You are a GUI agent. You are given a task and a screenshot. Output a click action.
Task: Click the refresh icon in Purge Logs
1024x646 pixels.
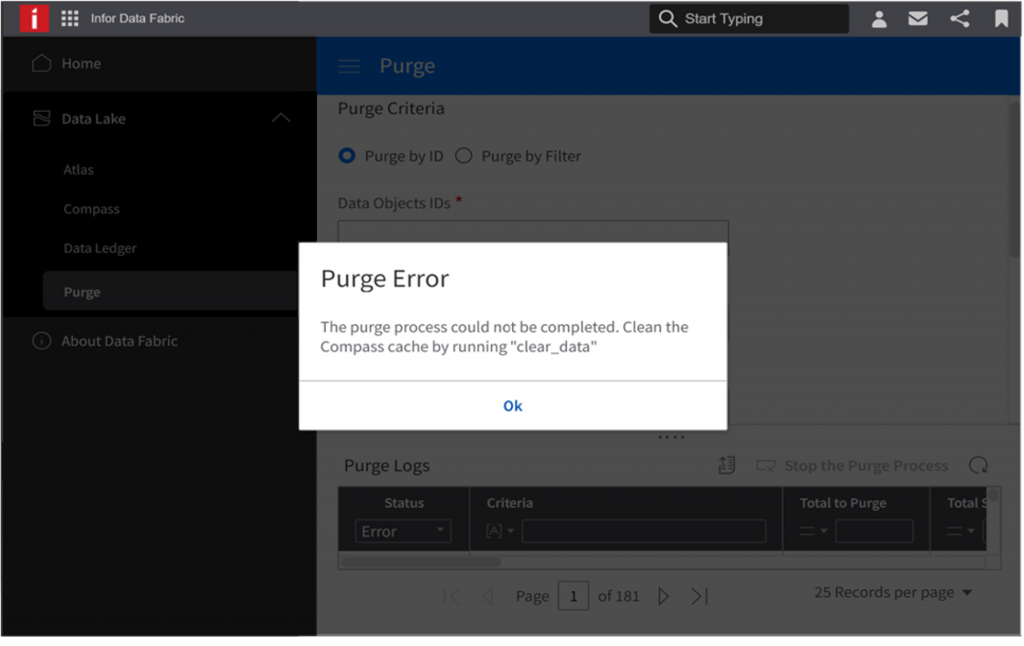tap(979, 465)
